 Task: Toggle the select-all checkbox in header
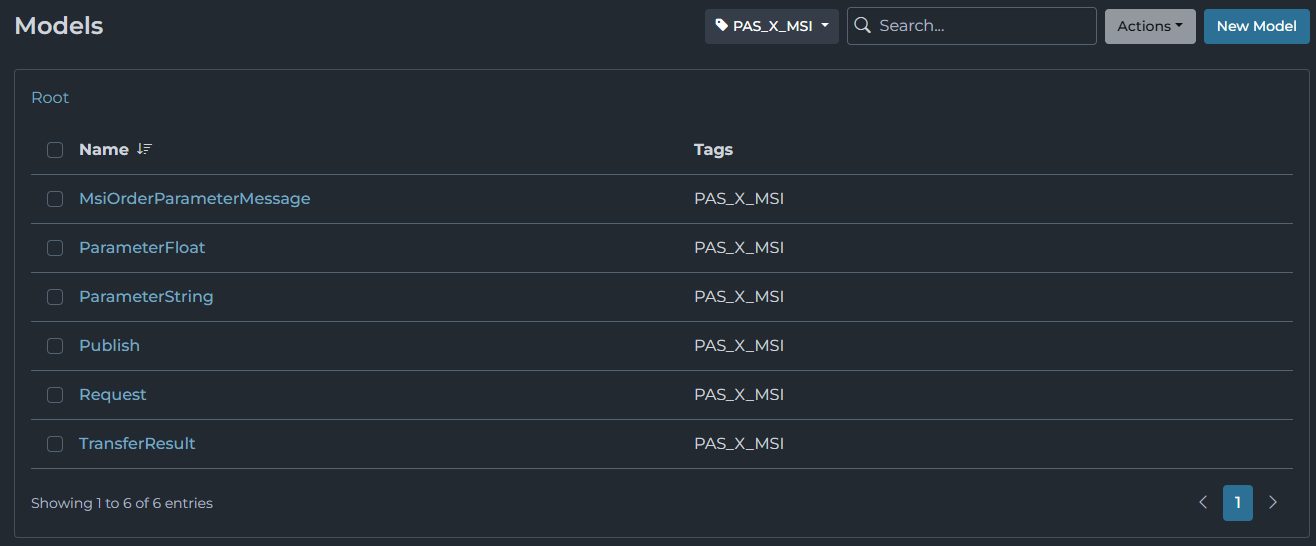click(x=55, y=150)
